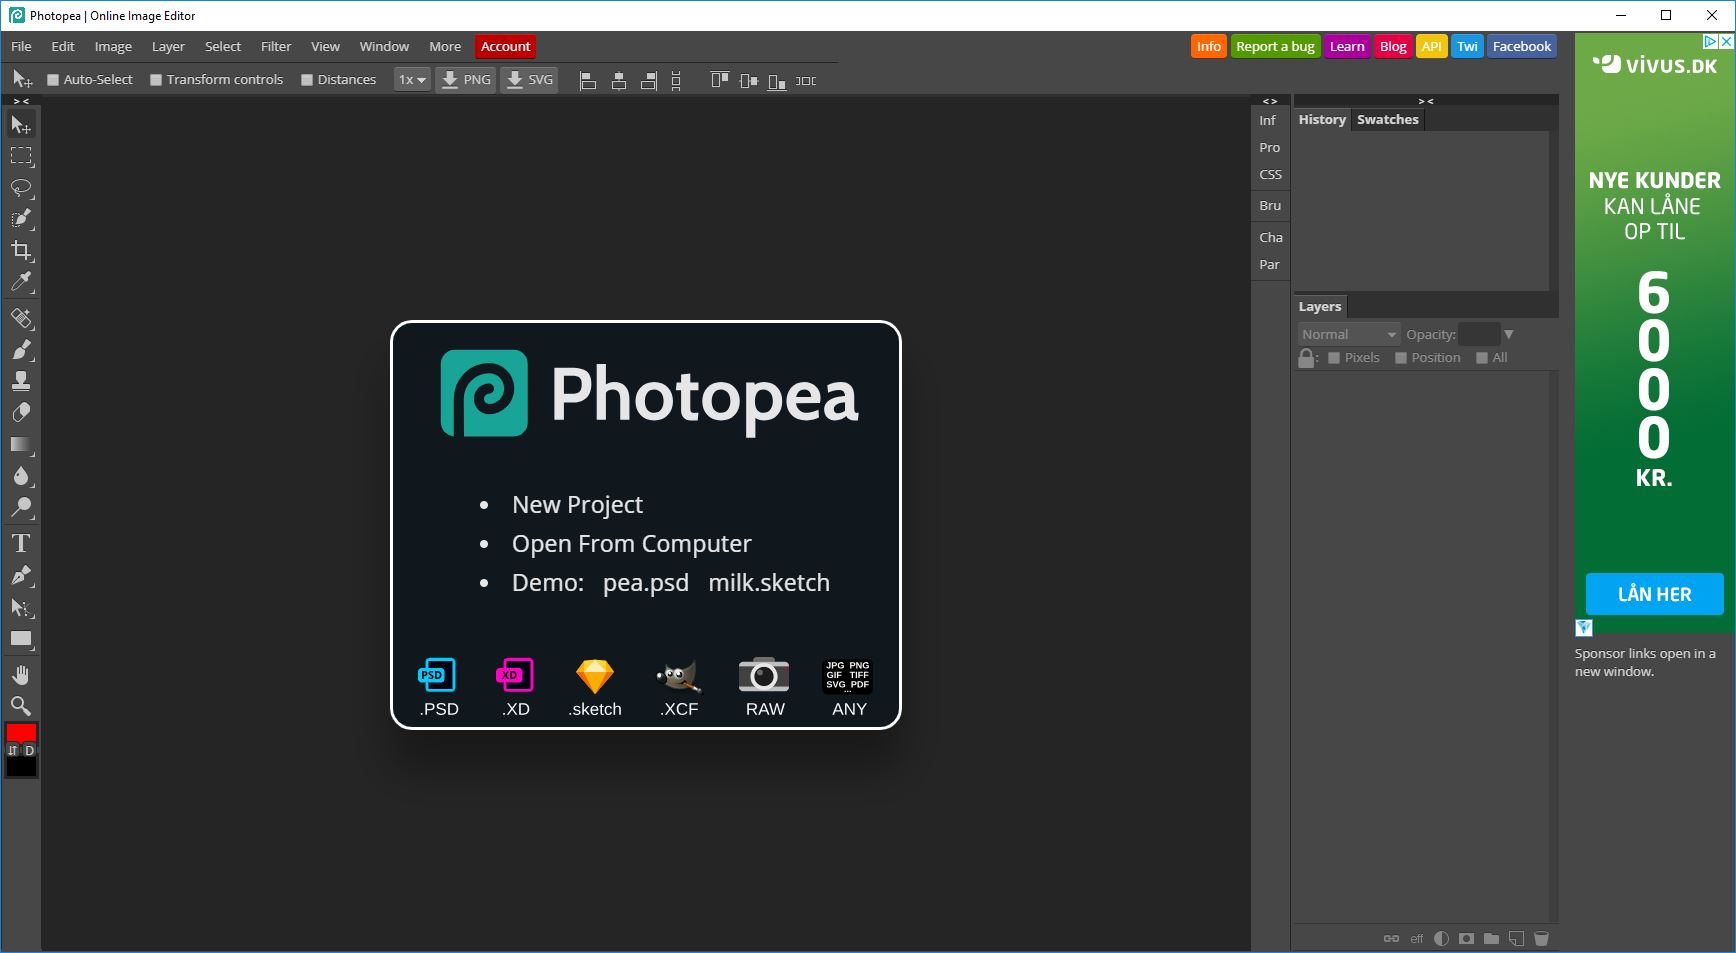Screen dimensions: 1736x953
Task: Collapse the left toolbar with its arrows
Action: click(21, 101)
